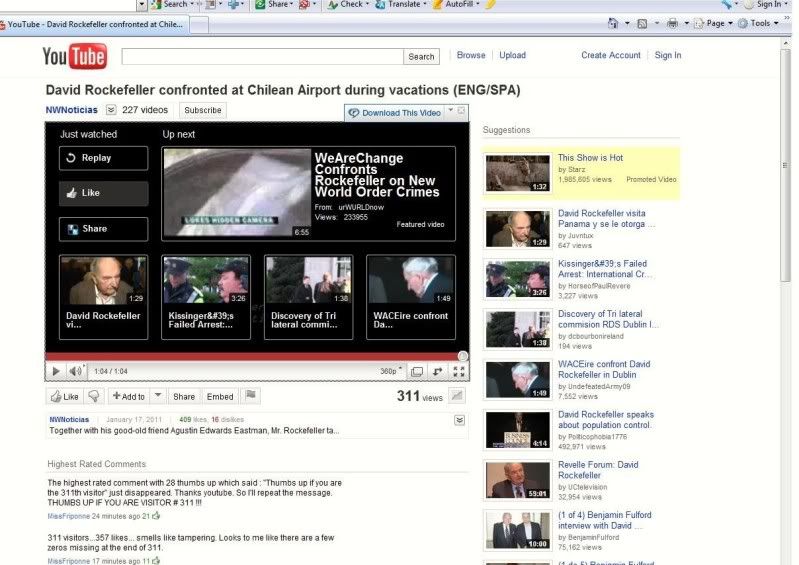Click the YouTube logo
The height and width of the screenshot is (565, 799).
(x=74, y=56)
